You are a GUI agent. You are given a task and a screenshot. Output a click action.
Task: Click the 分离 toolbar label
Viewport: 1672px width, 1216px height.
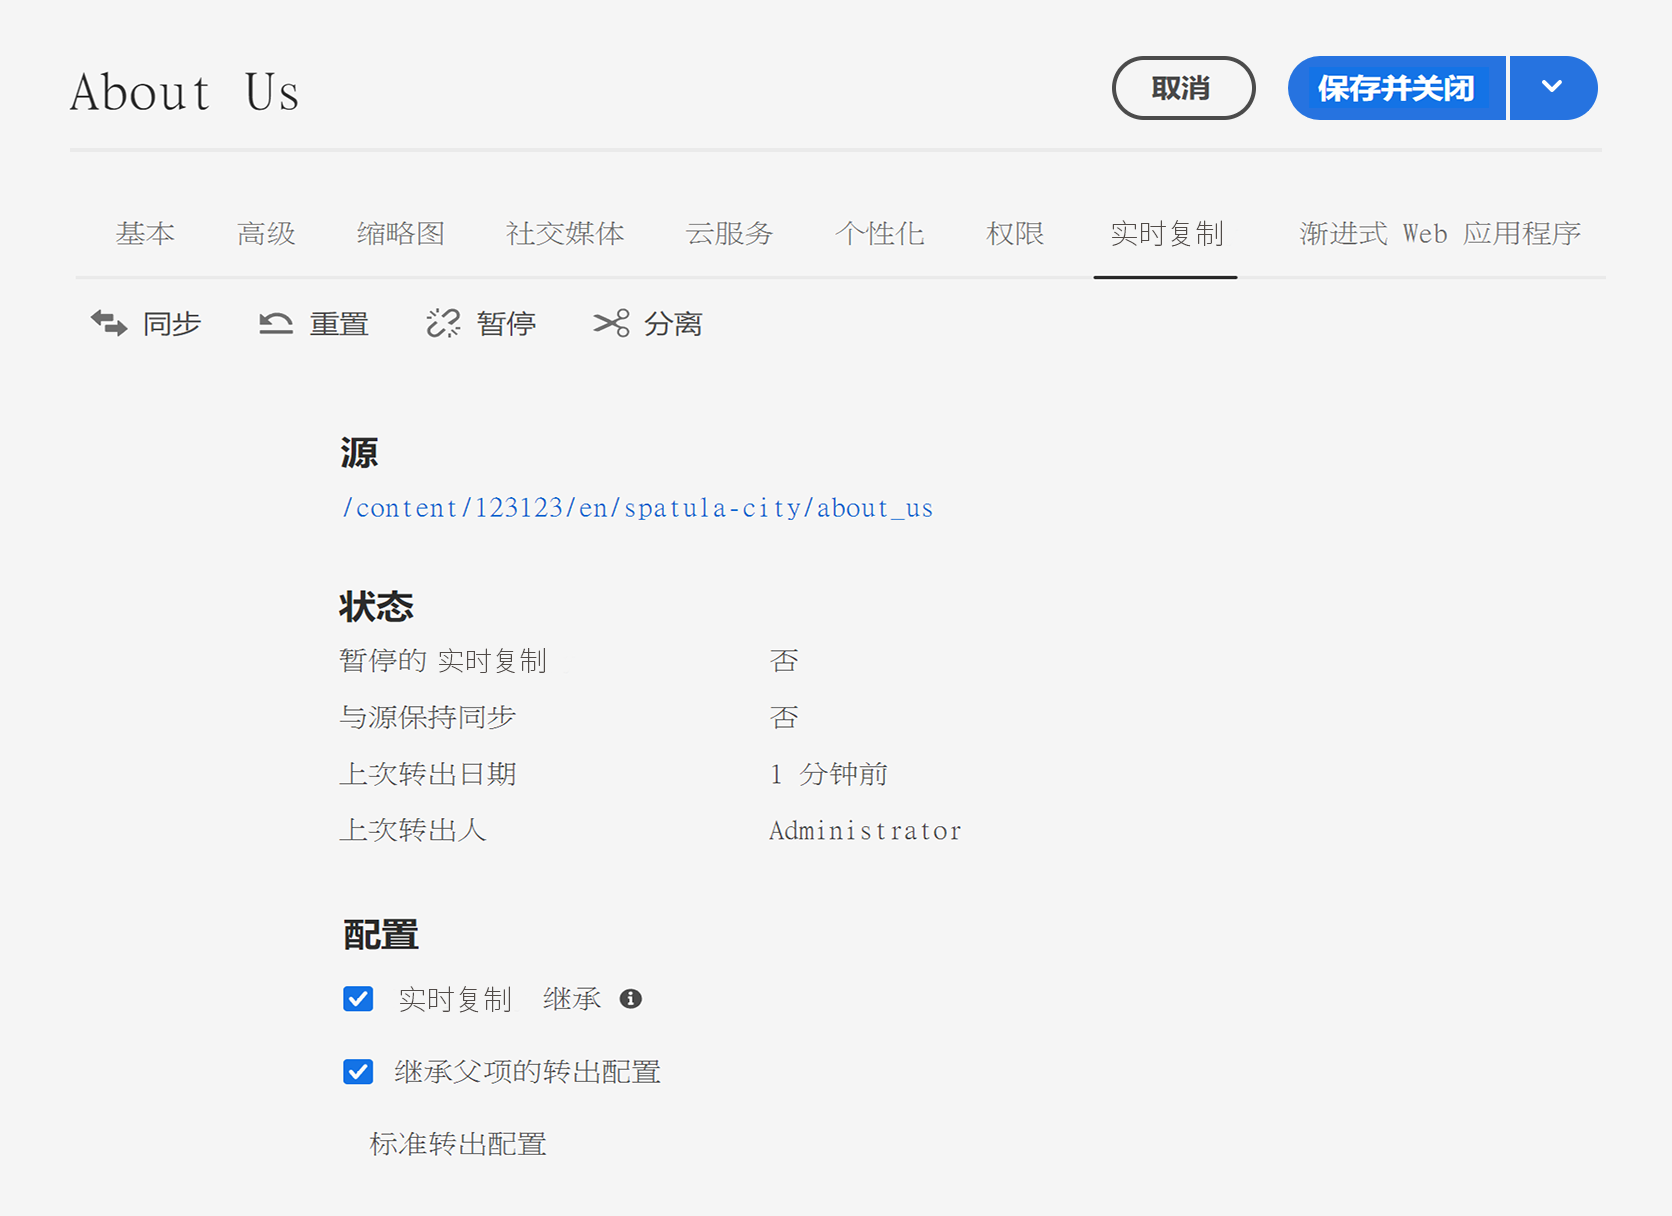[673, 324]
